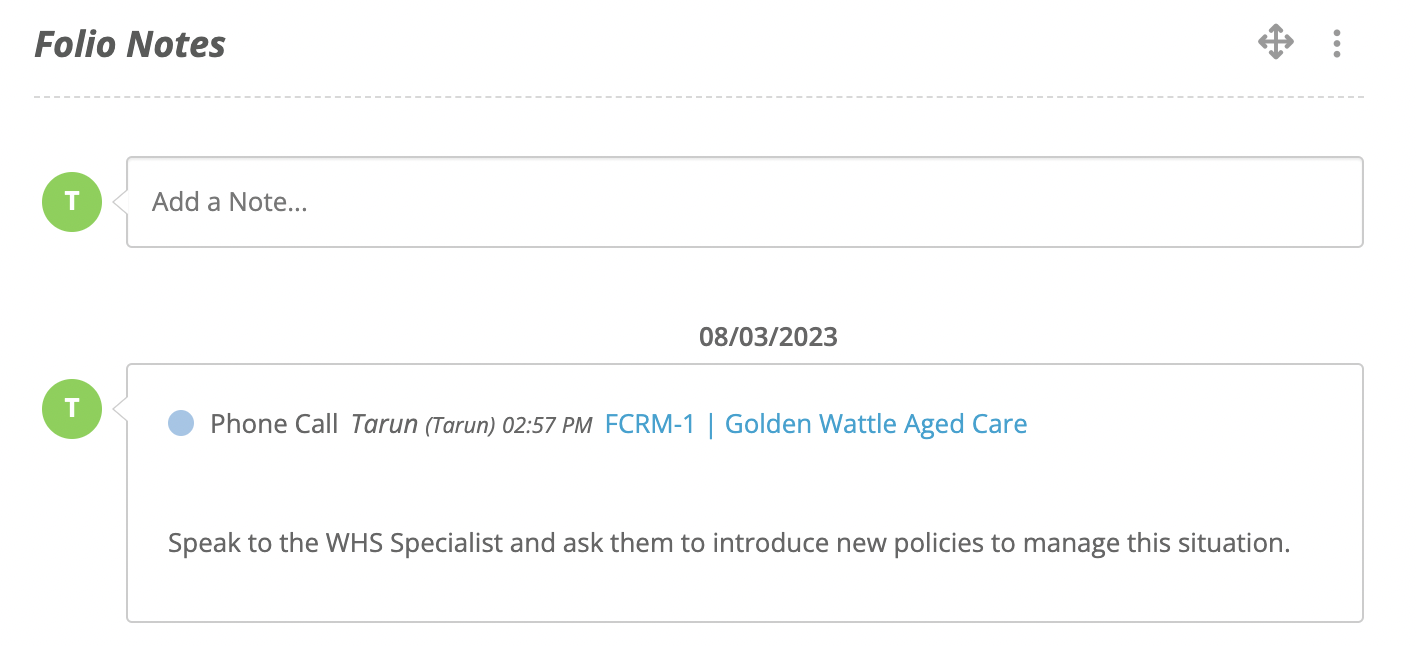Click the Folio Notes panel title
Image resolution: width=1416 pixels, height=646 pixels.
pos(130,44)
